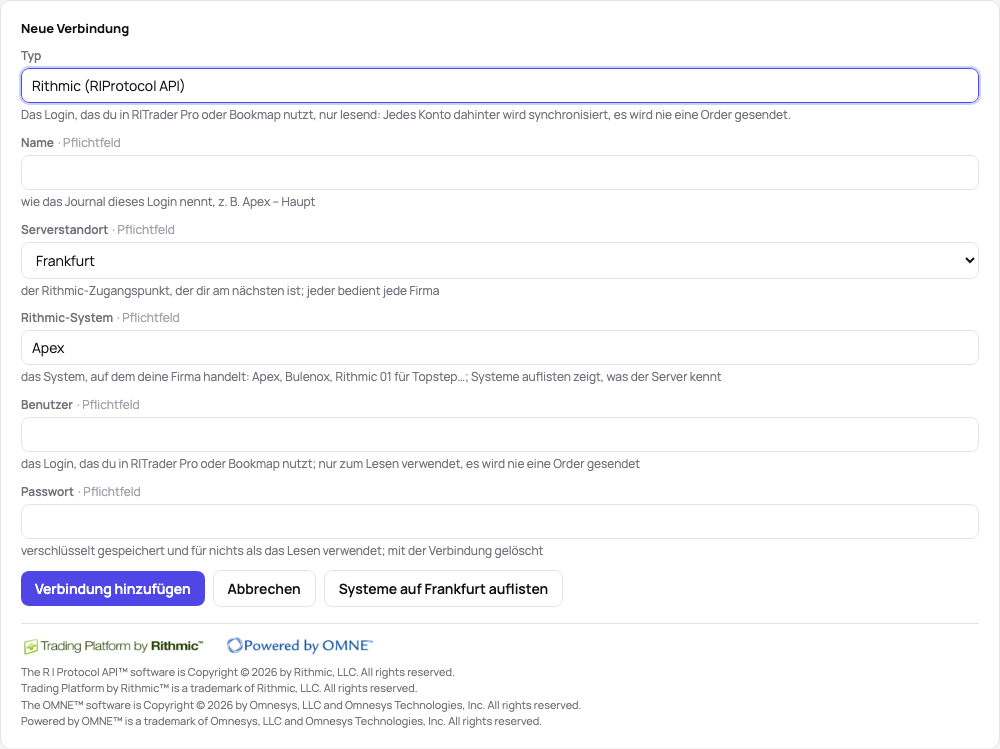Focus the Passwort input field
The width and height of the screenshot is (1000, 749).
coord(499,521)
